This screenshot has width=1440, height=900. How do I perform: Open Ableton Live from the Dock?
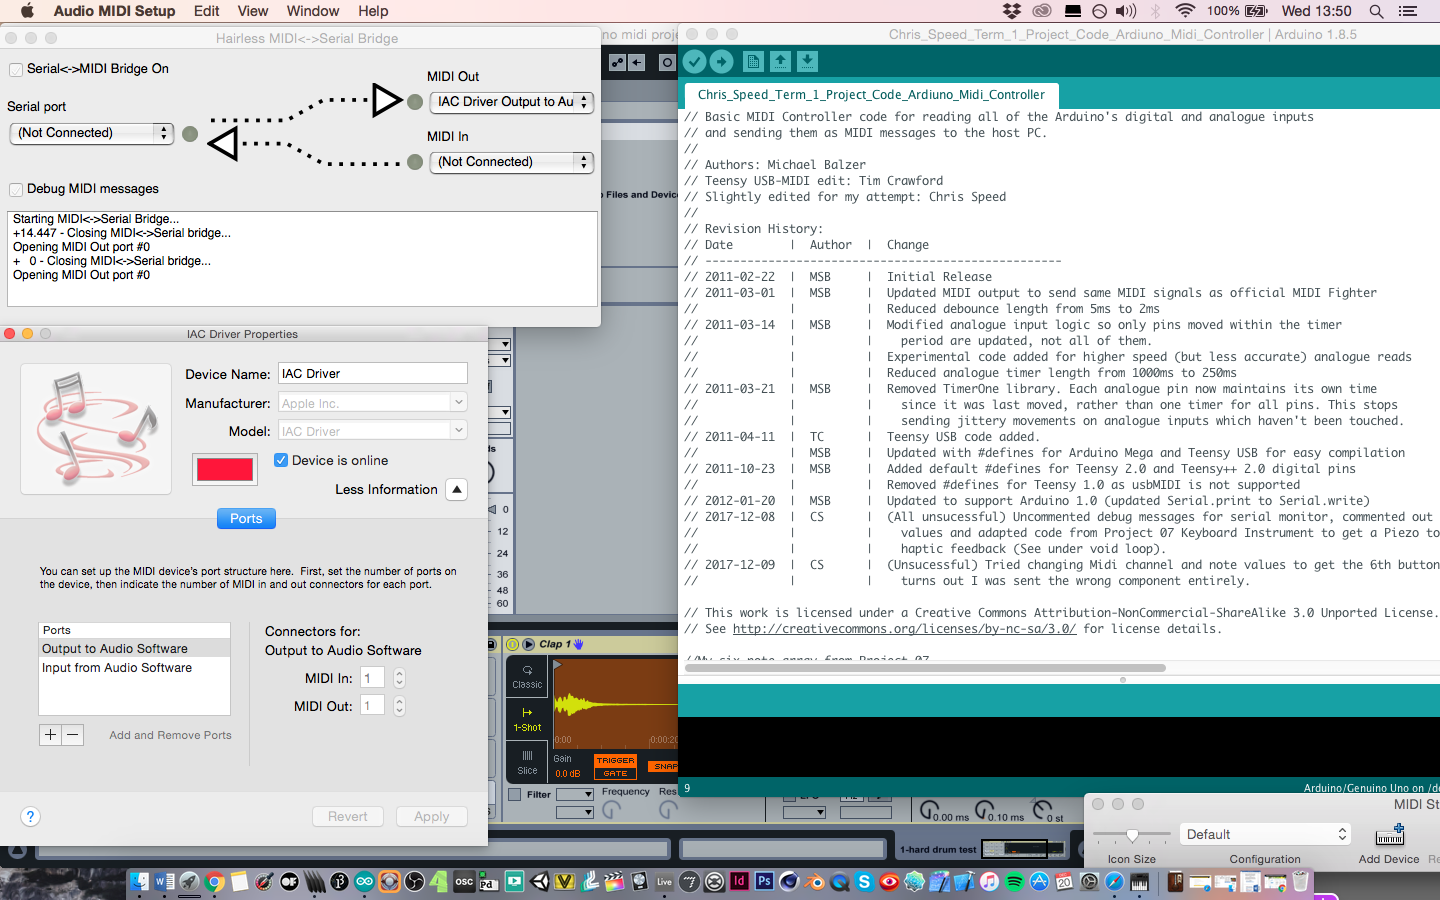[664, 881]
